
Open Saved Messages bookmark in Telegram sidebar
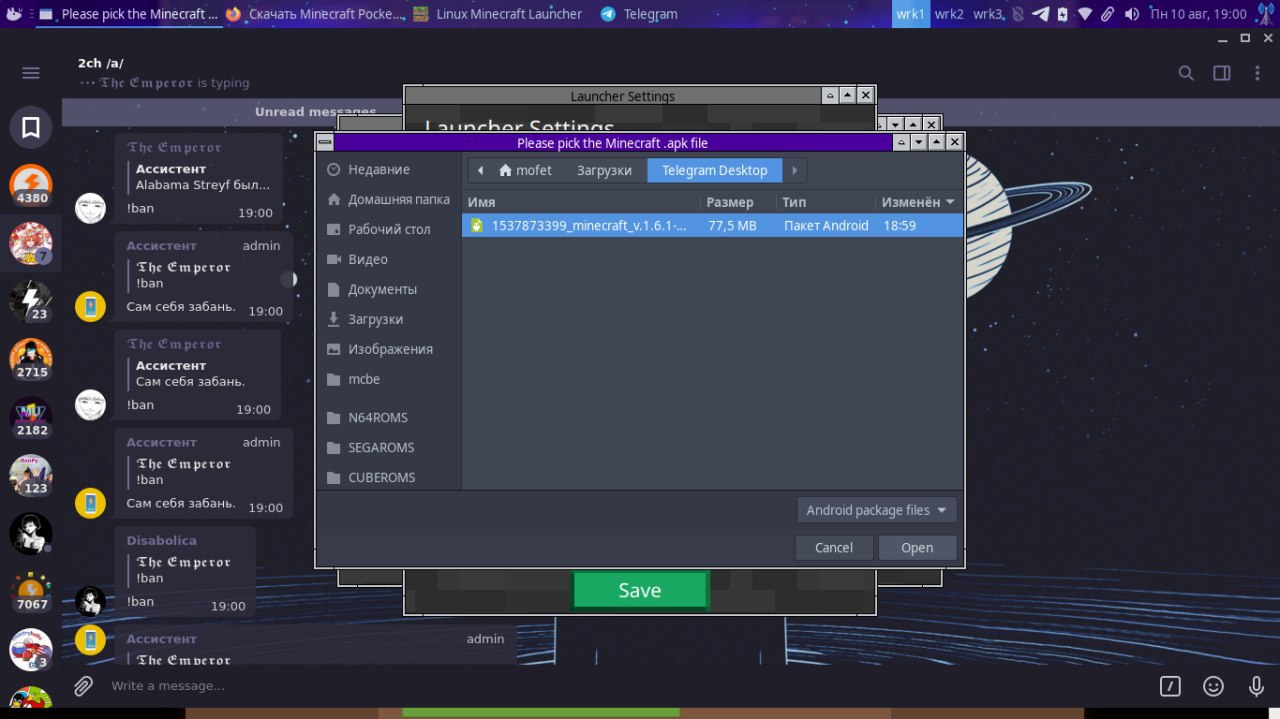click(31, 128)
